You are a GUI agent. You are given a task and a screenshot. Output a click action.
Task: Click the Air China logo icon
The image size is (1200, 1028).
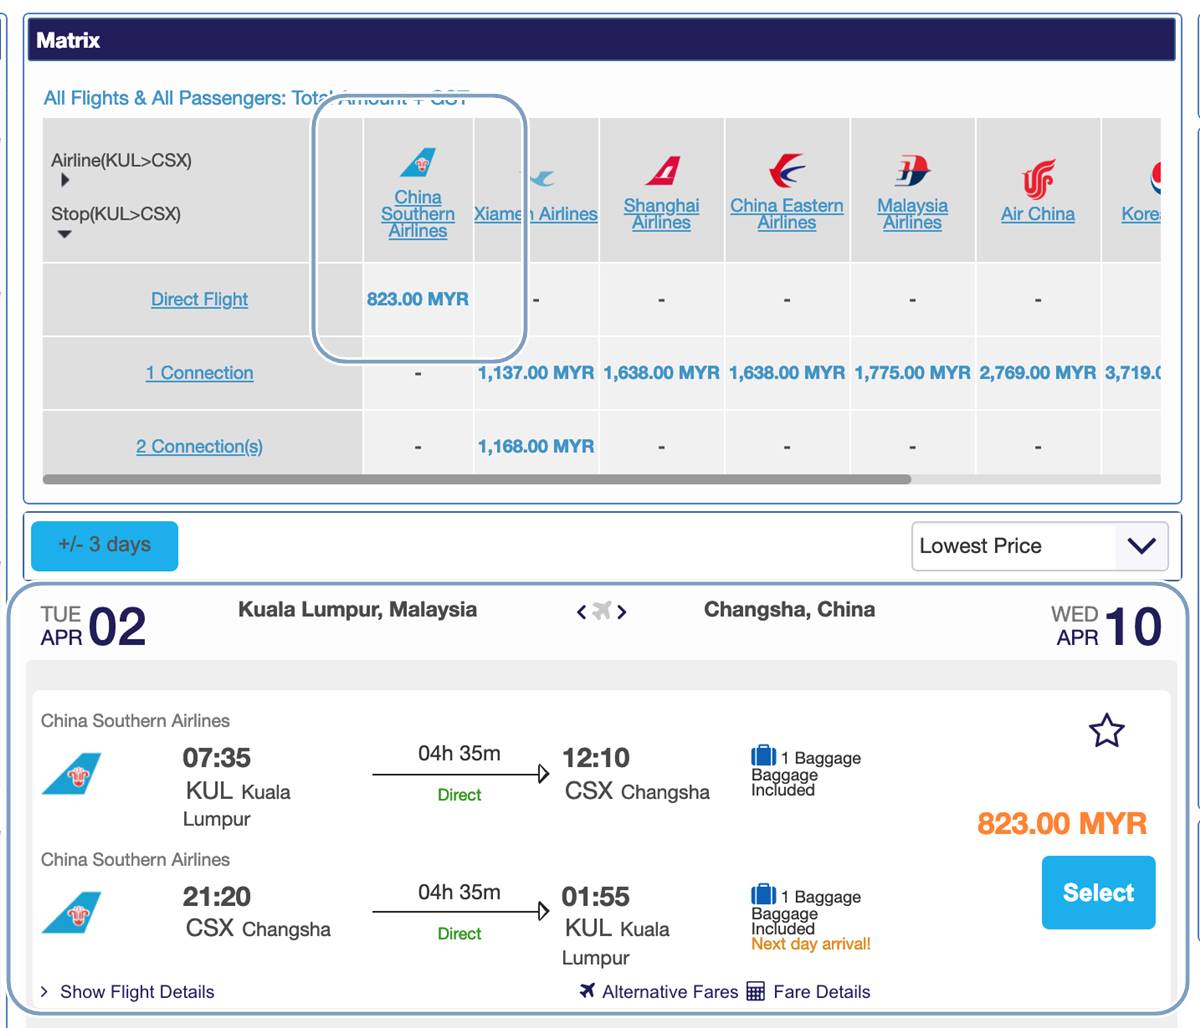point(1038,179)
